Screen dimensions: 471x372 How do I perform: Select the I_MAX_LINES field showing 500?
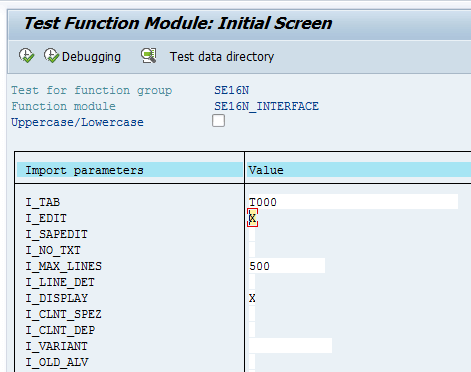pos(287,266)
